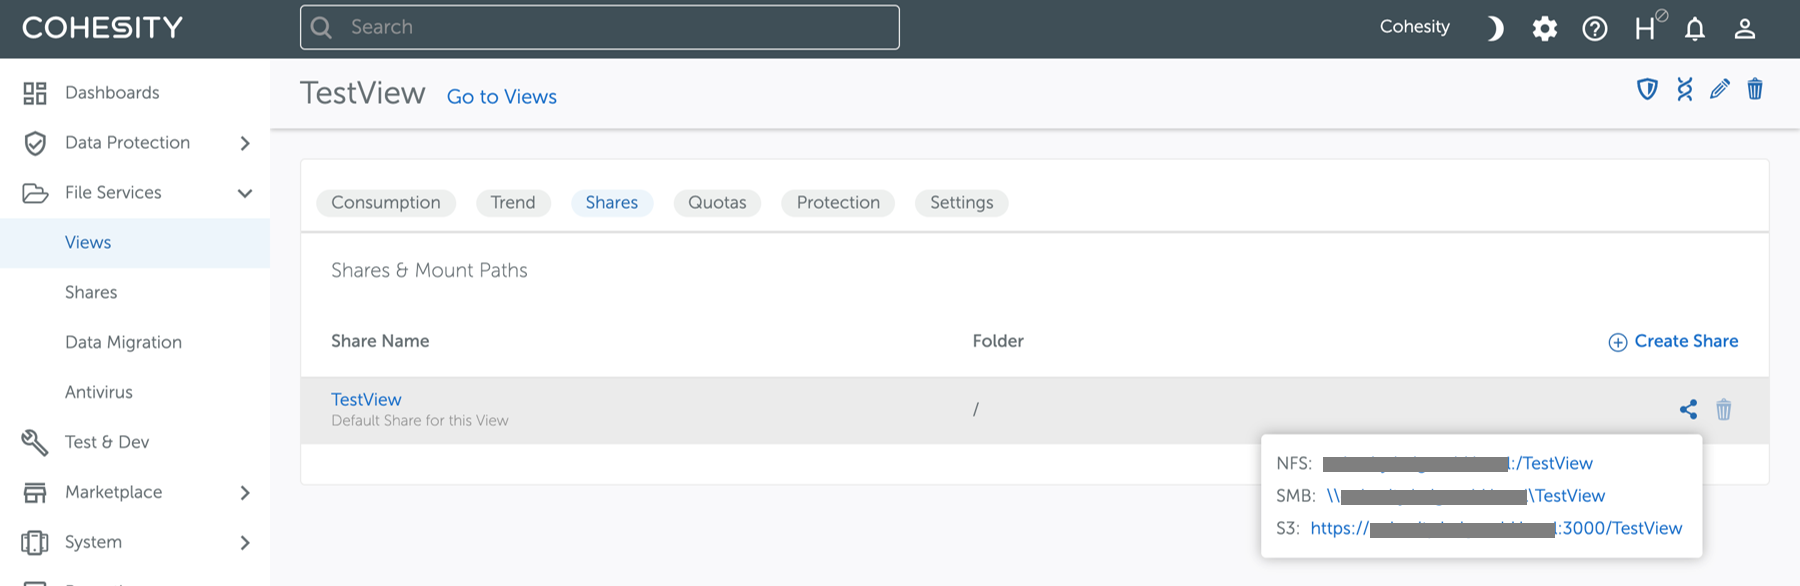
Task: Delete the TestView share via row trash icon
Action: [x=1724, y=409]
